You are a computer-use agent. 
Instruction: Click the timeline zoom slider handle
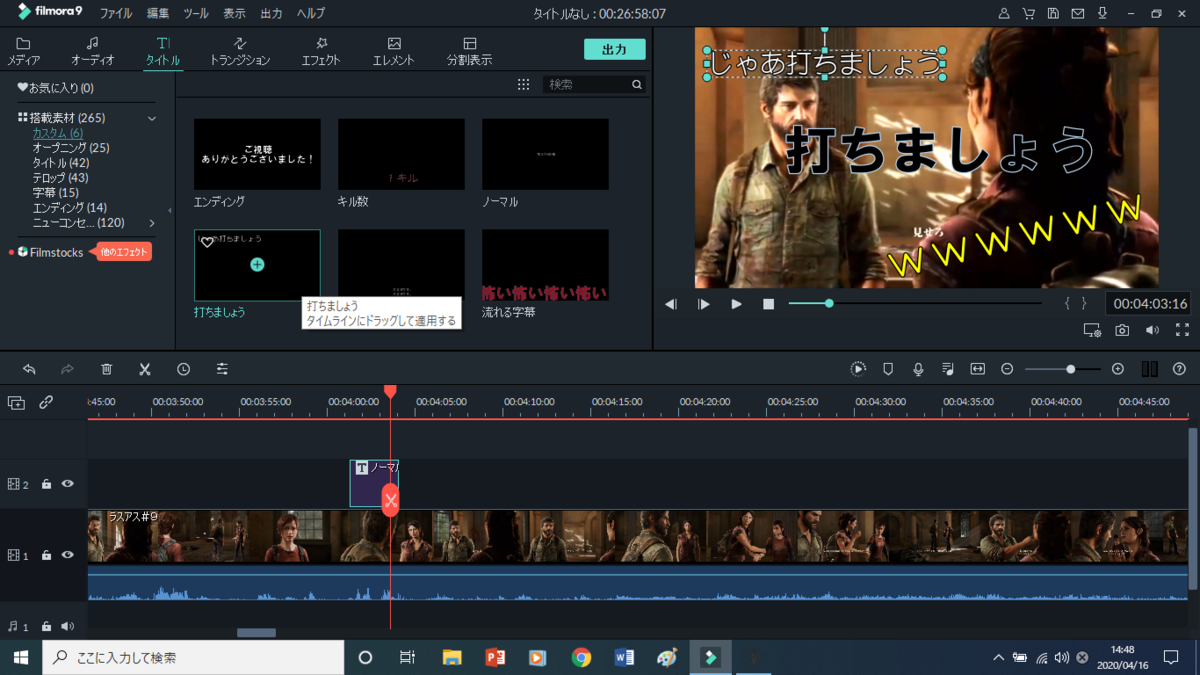(x=1070, y=369)
